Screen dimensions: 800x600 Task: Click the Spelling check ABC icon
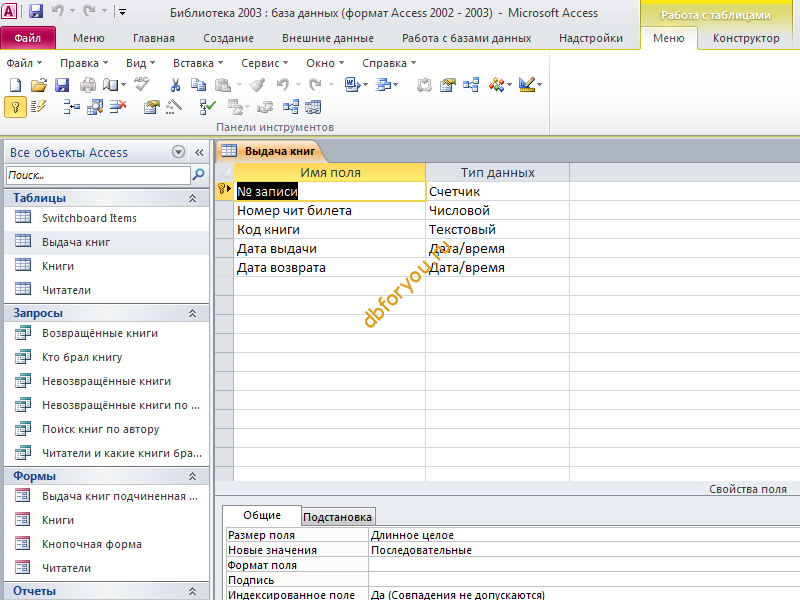[x=142, y=84]
